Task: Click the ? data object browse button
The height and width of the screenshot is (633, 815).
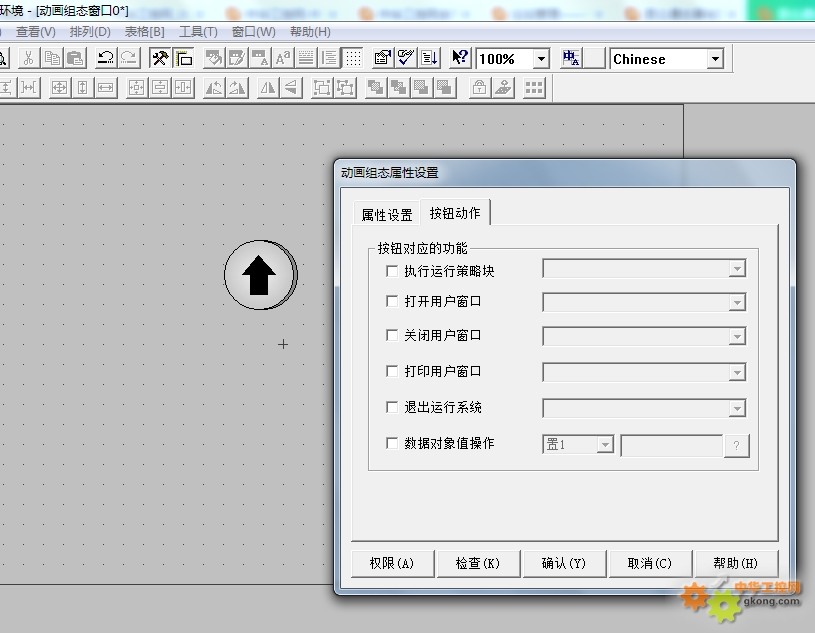Action: coord(737,445)
